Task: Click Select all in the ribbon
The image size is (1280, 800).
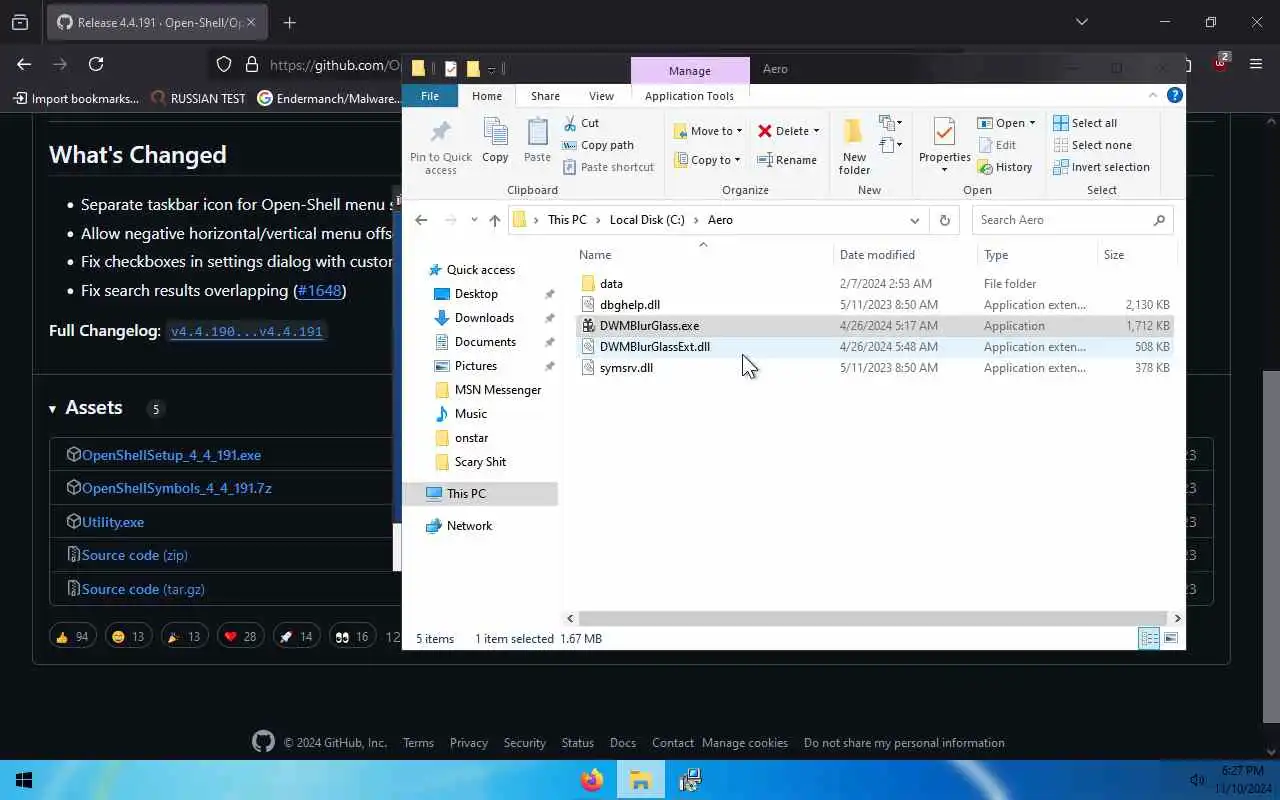Action: [1085, 123]
